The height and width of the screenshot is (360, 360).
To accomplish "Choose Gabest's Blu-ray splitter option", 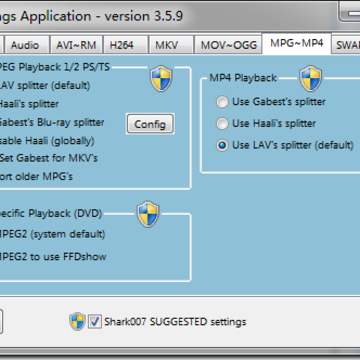I will point(52,122).
